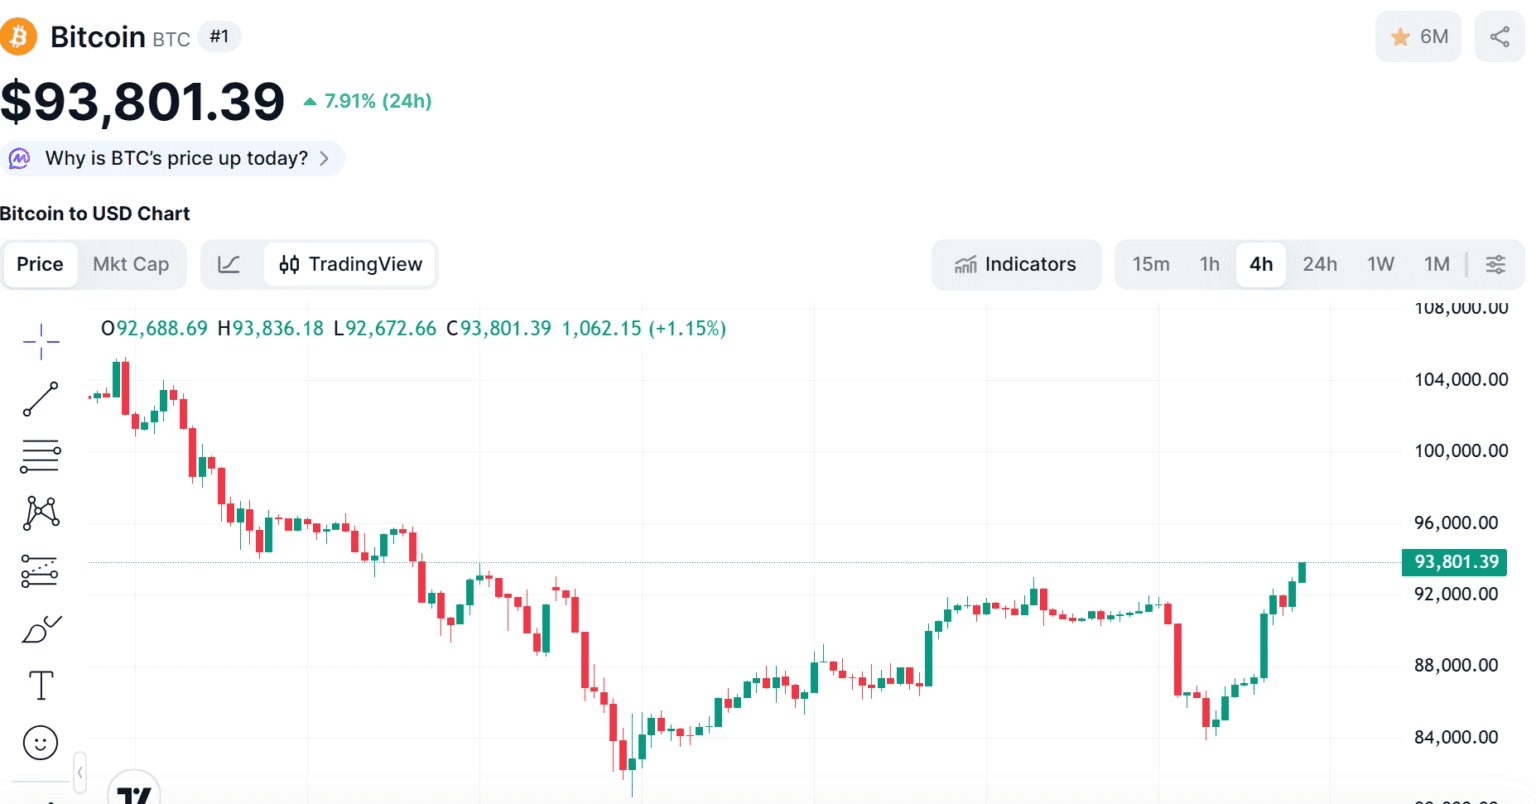Select the crosshair cursor tool

click(x=41, y=342)
